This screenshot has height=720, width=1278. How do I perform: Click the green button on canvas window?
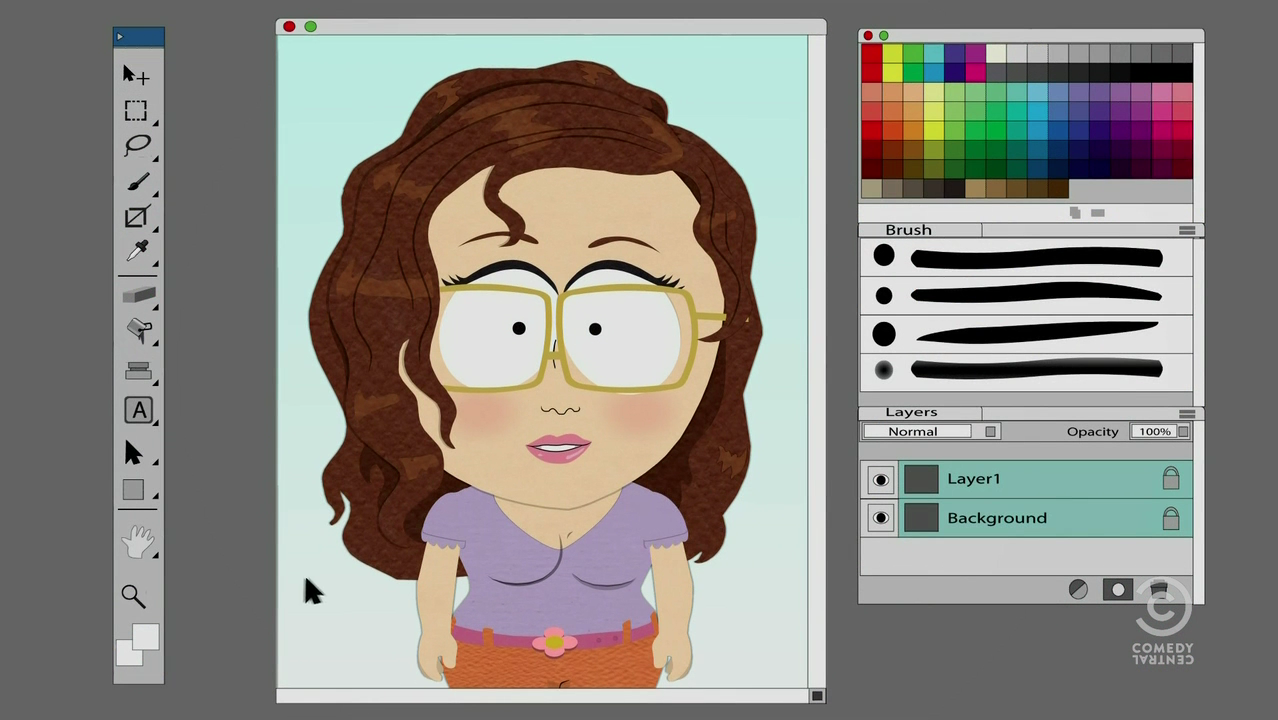311,26
